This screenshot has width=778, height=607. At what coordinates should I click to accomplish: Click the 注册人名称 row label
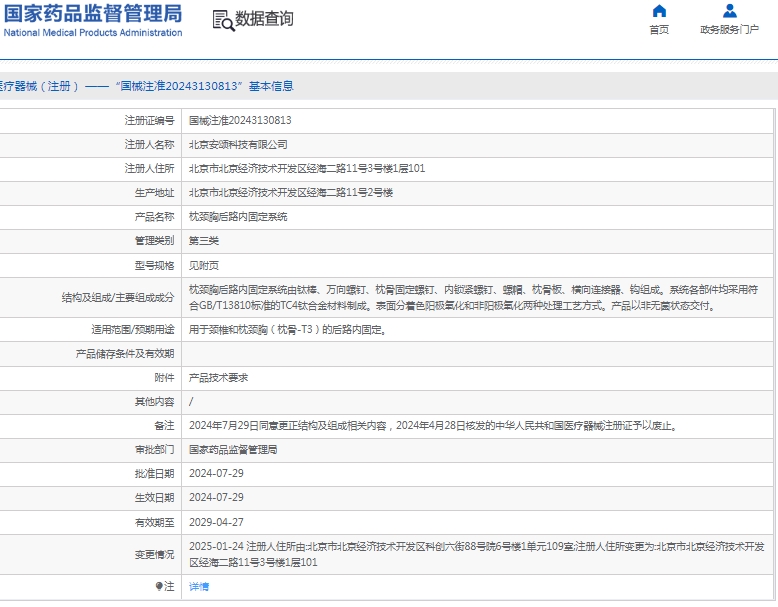click(149, 144)
